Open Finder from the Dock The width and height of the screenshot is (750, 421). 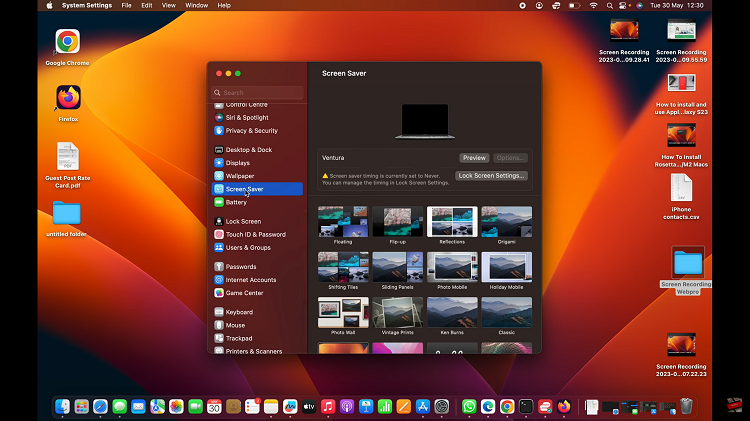(x=63, y=407)
